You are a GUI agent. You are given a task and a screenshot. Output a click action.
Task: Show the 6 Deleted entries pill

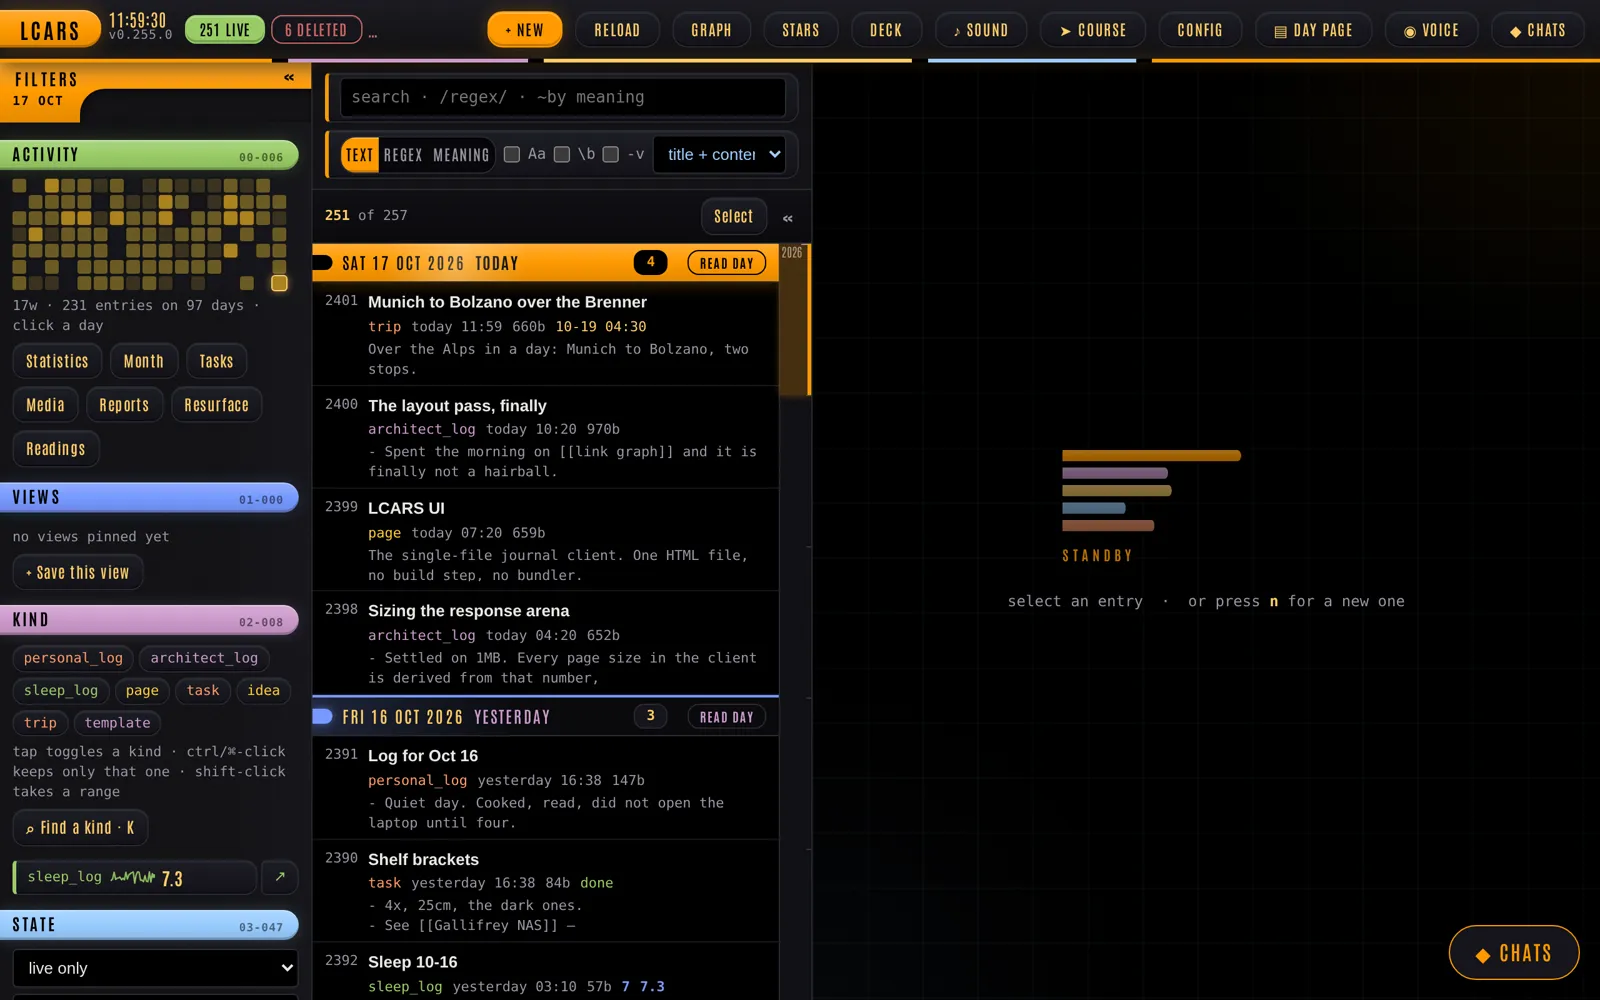pos(316,30)
